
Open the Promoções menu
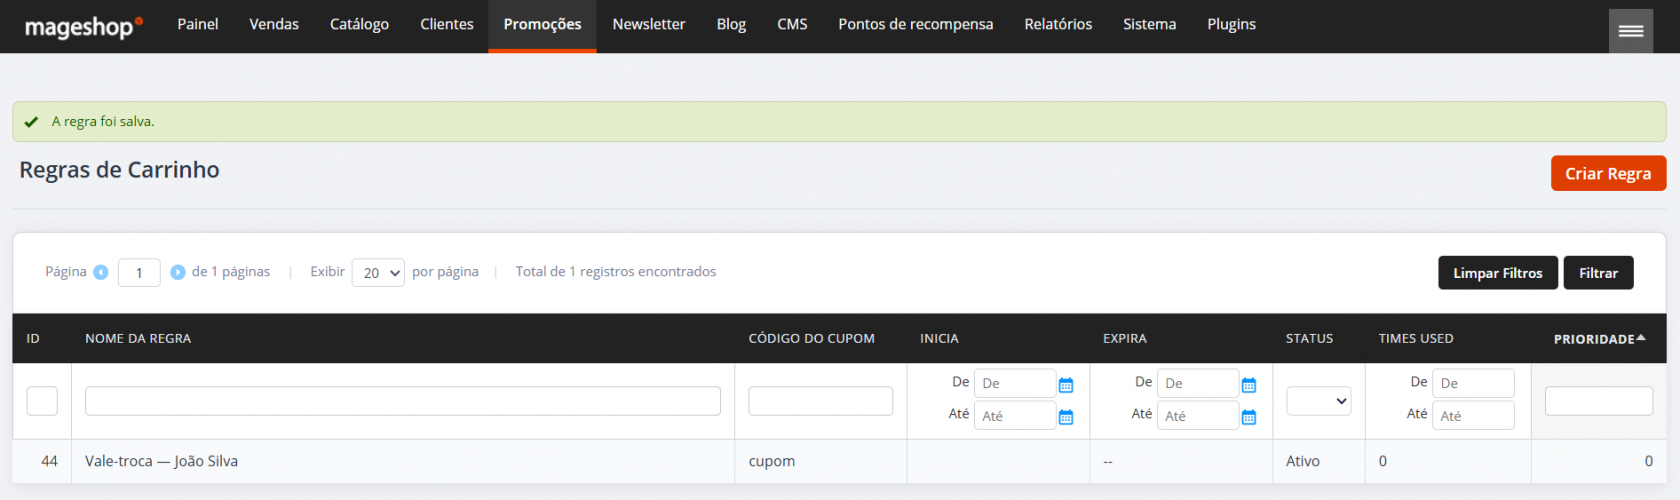(x=542, y=25)
